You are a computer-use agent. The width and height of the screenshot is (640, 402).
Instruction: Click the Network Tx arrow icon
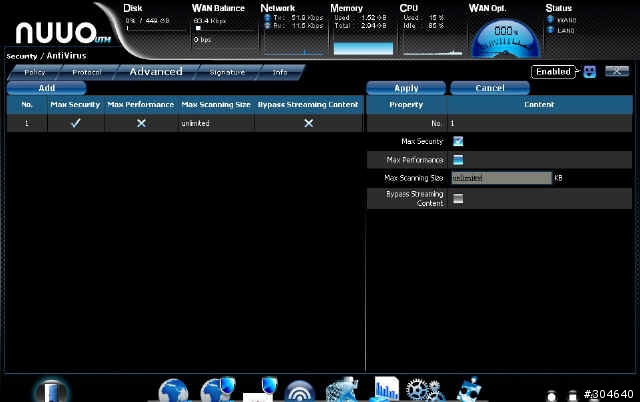267,18
